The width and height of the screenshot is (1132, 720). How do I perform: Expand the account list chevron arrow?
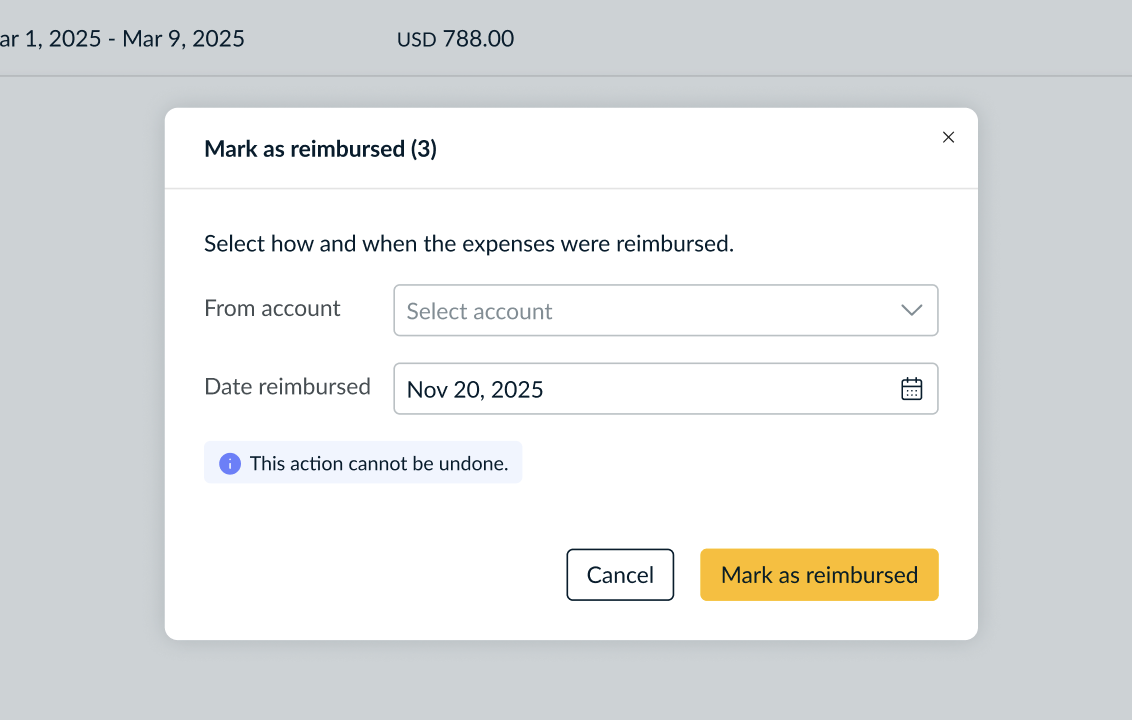tap(911, 311)
